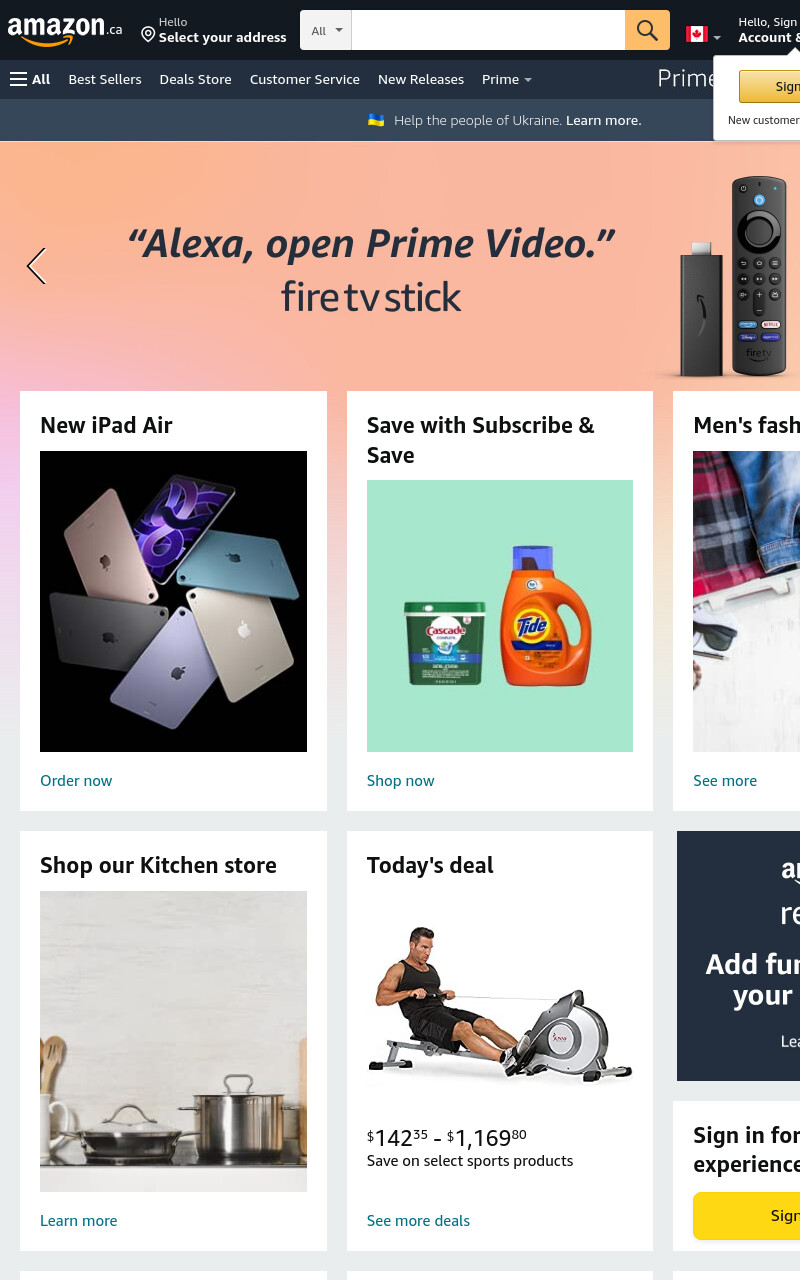Viewport: 800px width, 1280px height.
Task: Open the hamburger All menu icon
Action: click(x=19, y=79)
